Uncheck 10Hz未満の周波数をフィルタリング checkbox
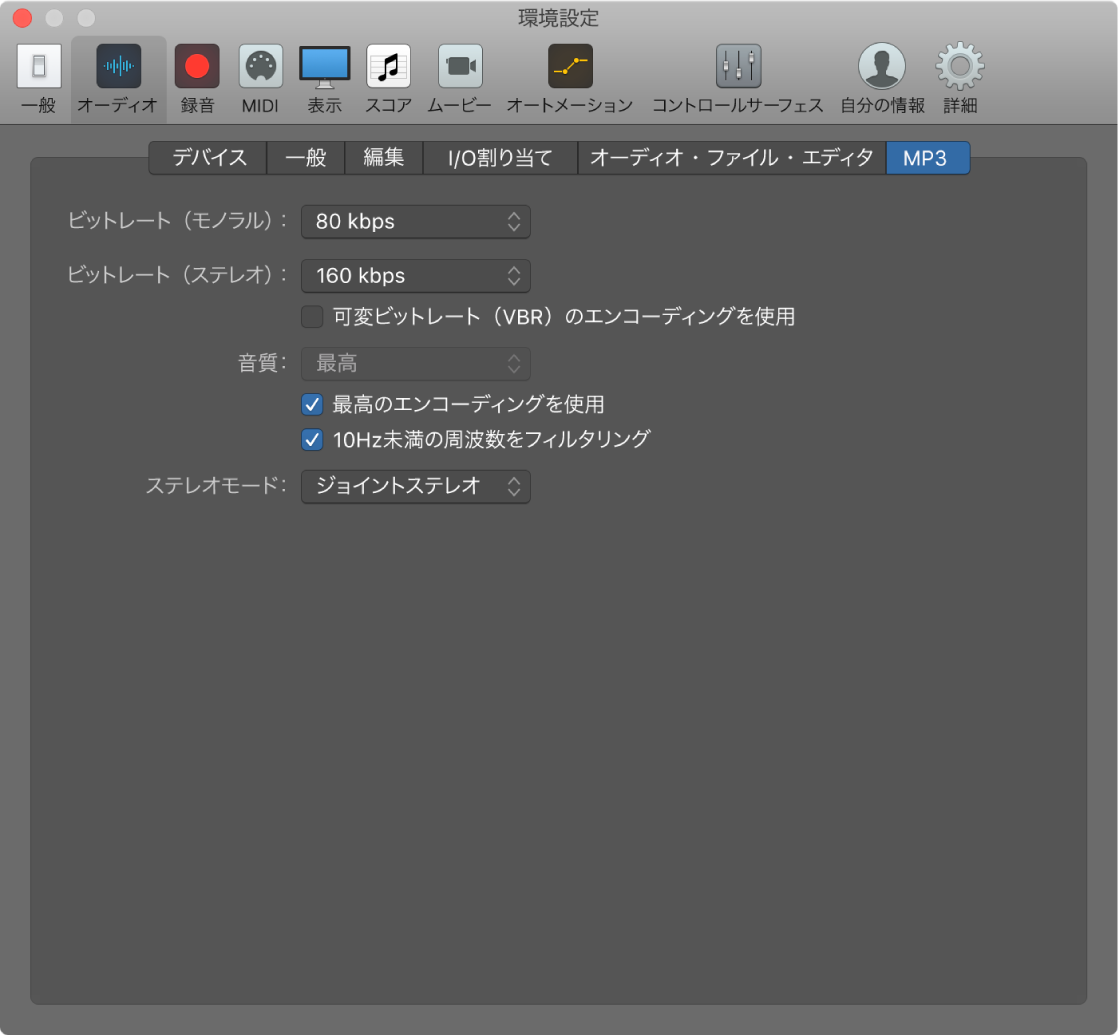Image resolution: width=1120 pixels, height=1035 pixels. coord(312,439)
